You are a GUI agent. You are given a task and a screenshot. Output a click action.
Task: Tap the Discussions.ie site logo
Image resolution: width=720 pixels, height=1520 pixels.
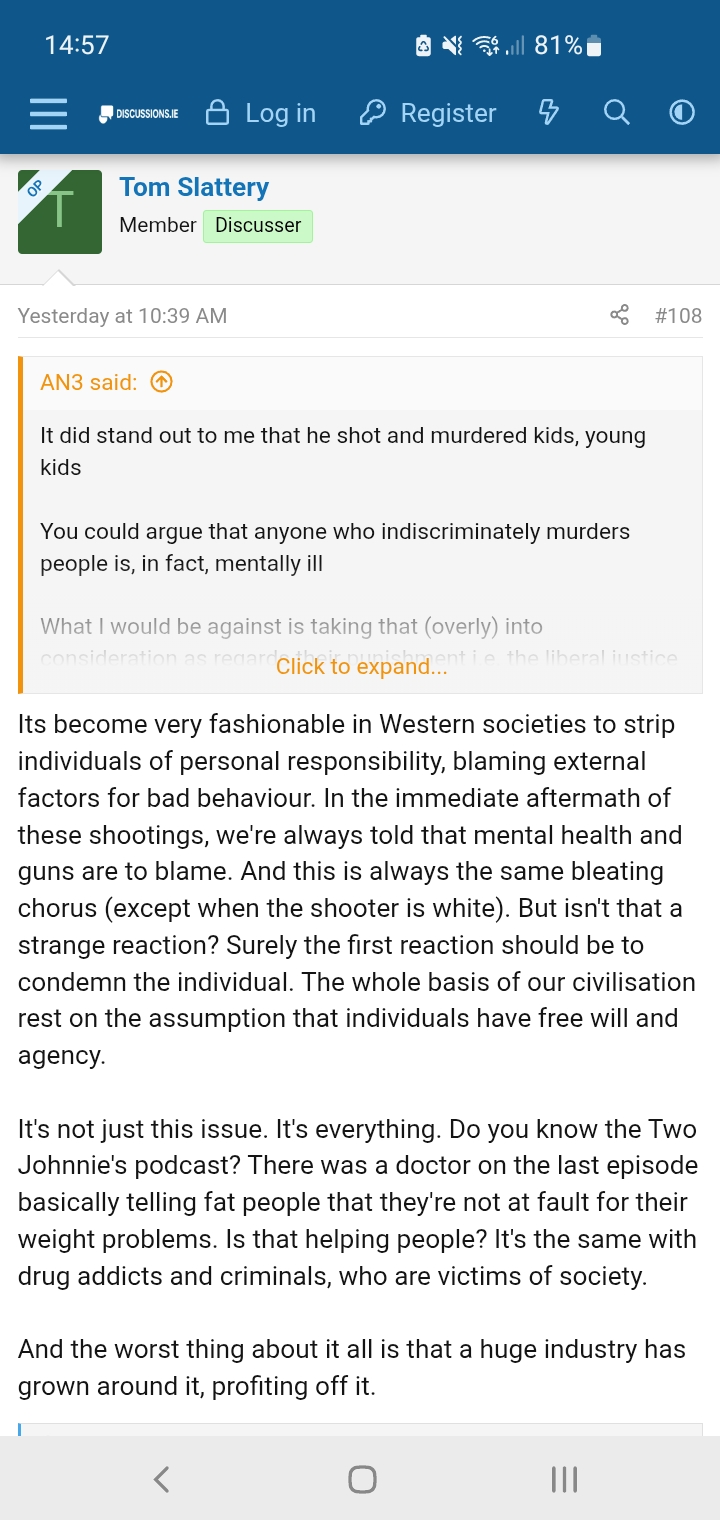pos(138,114)
